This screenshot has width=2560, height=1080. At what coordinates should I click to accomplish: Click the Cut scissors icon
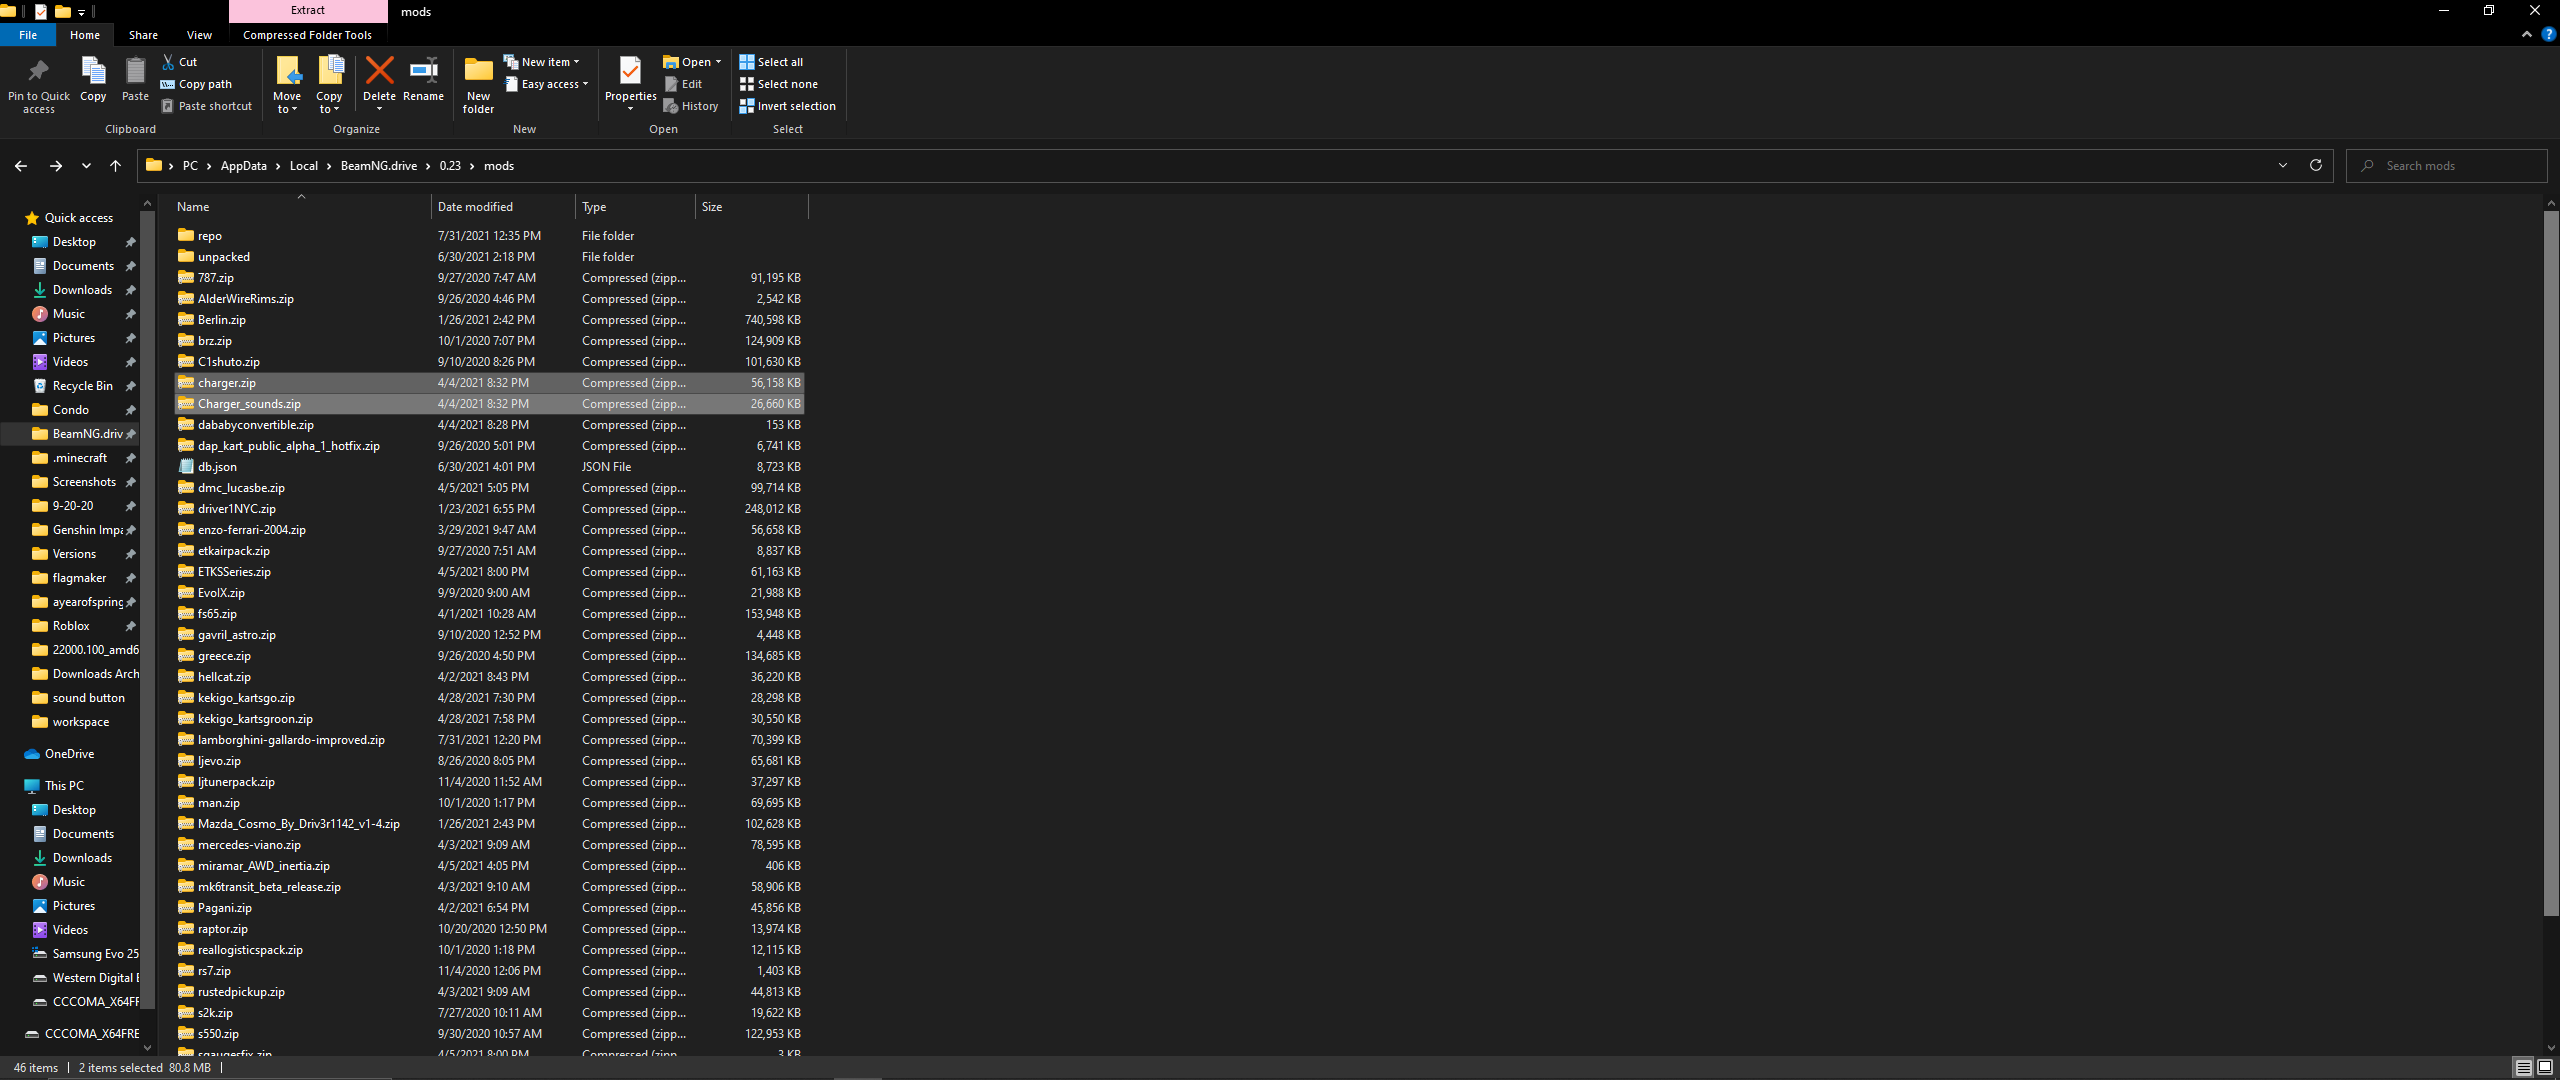pos(168,62)
